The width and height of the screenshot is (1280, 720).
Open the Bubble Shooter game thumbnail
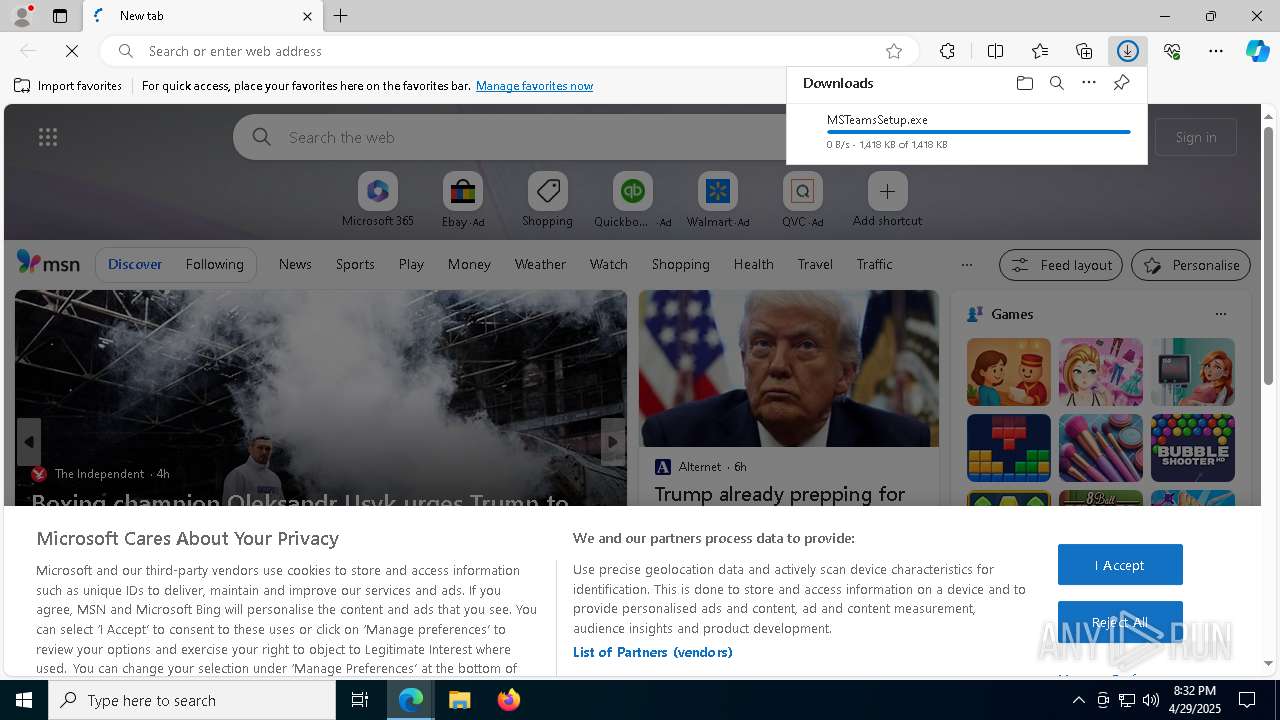coord(1193,448)
